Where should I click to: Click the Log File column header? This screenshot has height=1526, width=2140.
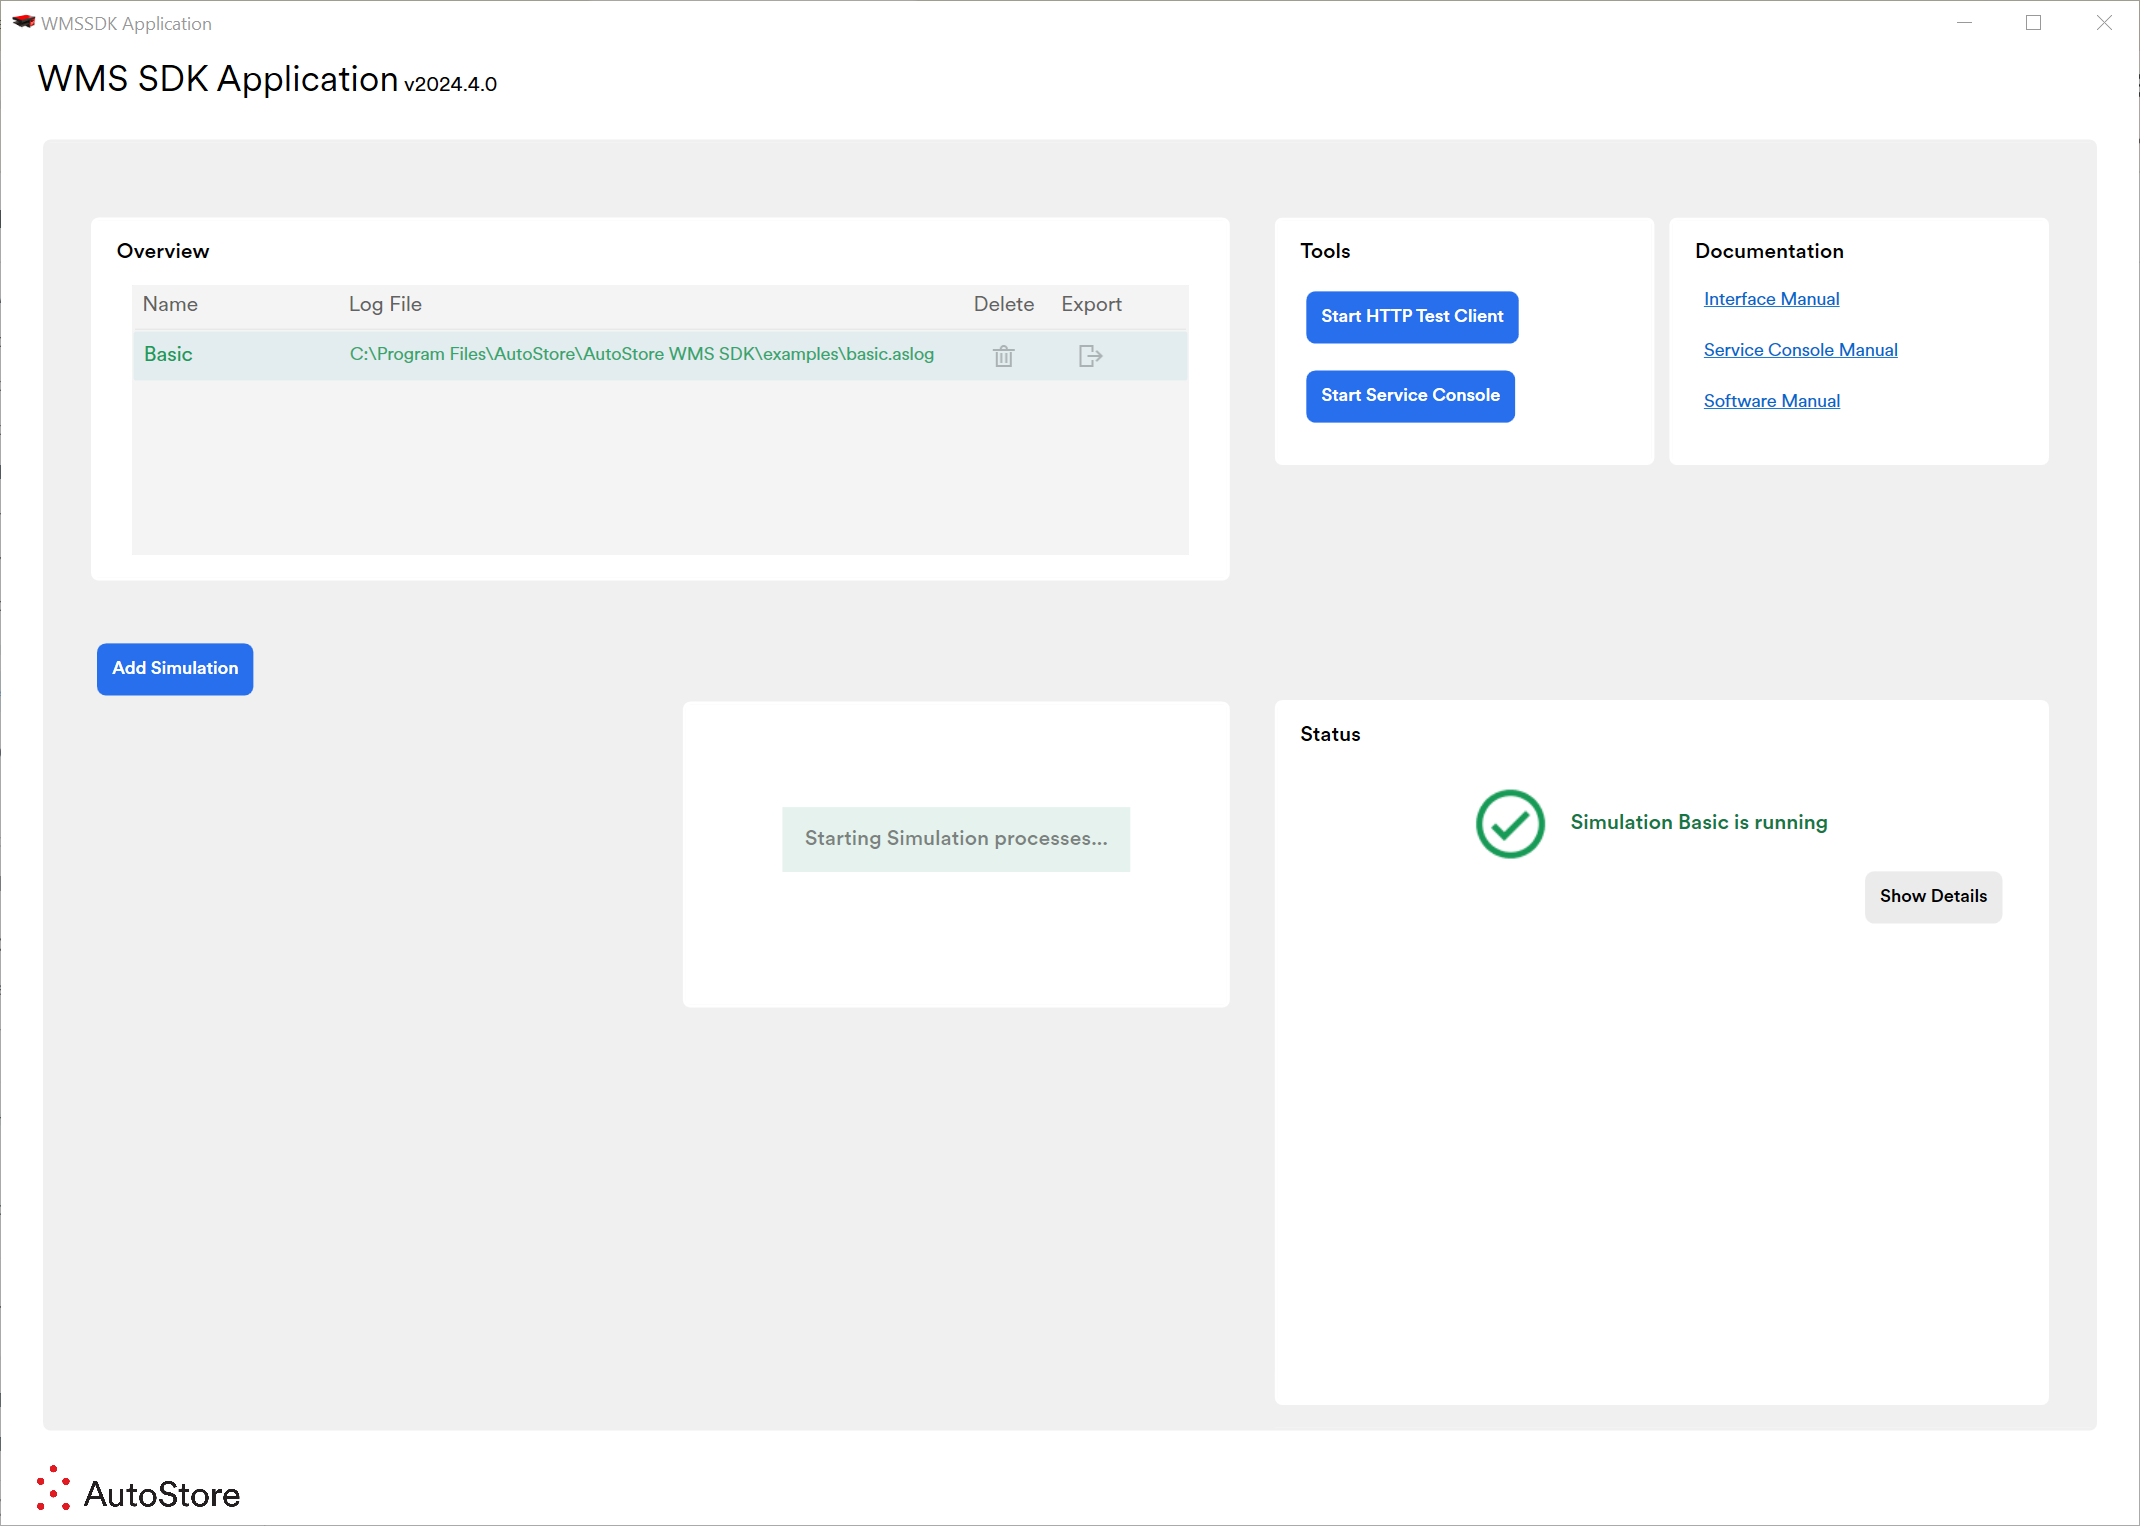[385, 304]
